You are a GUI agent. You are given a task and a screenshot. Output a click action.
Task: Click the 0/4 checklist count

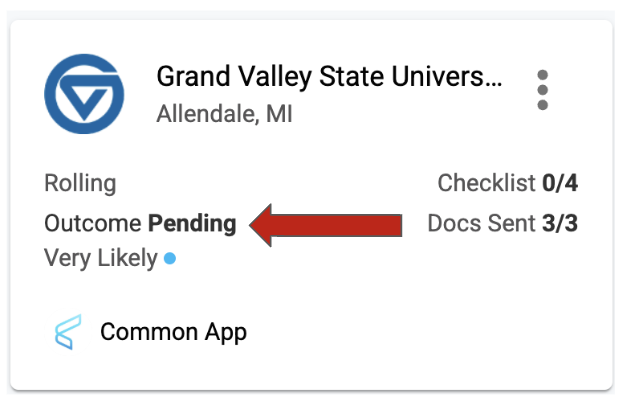click(x=560, y=184)
